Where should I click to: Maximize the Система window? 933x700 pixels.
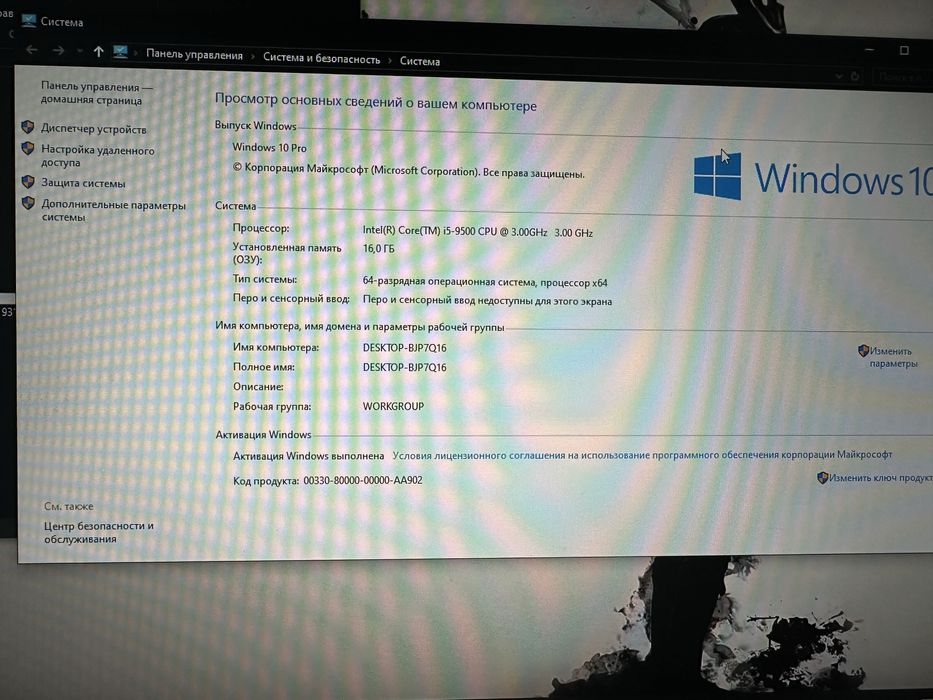[904, 50]
